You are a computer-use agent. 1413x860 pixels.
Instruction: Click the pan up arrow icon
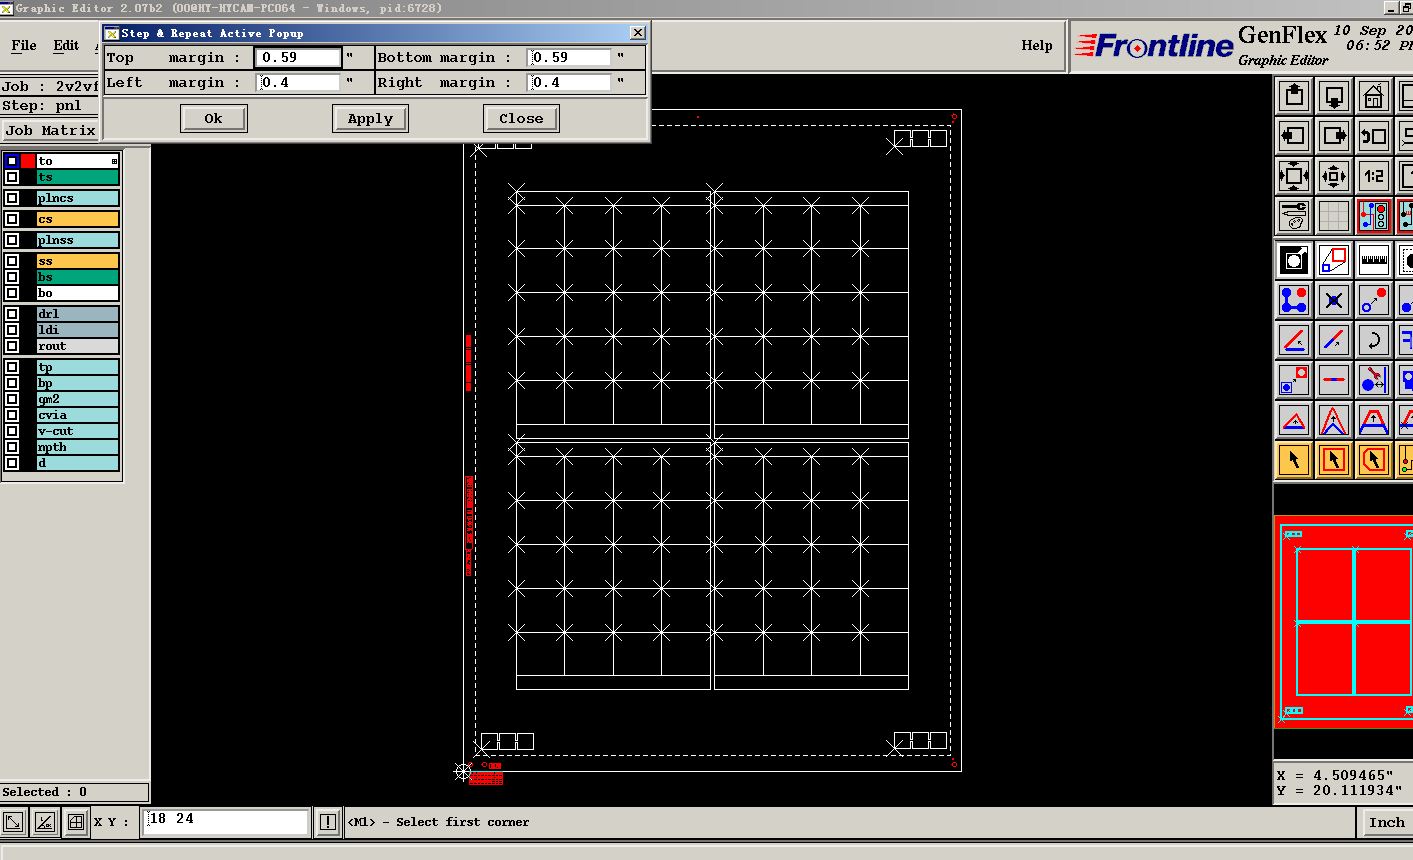1294,97
